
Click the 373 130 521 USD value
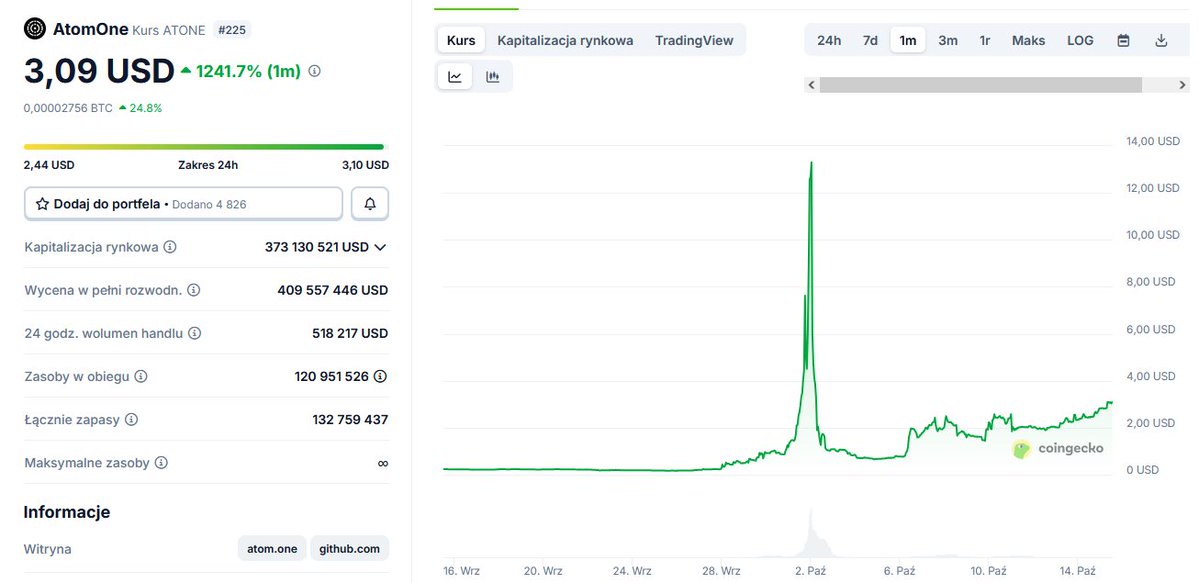pos(317,247)
